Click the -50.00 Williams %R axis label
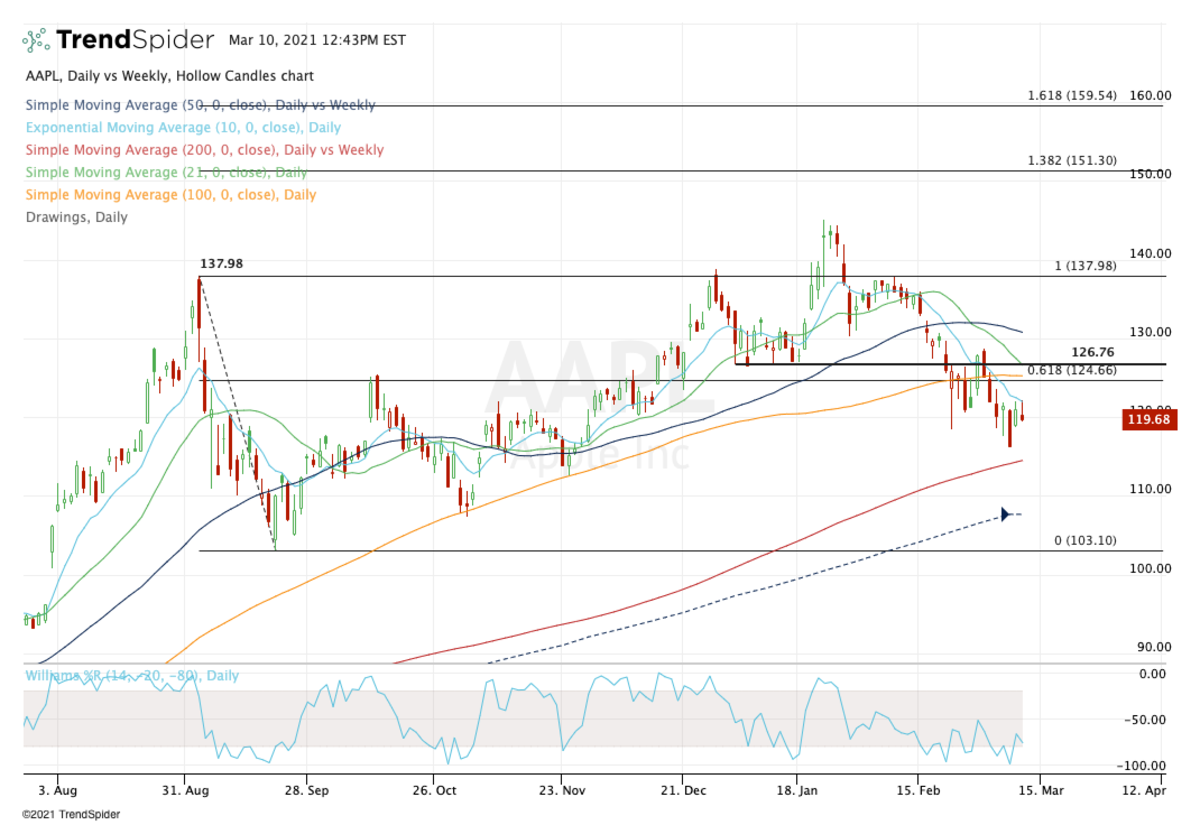This screenshot has width=1200, height=825. [x=1146, y=720]
